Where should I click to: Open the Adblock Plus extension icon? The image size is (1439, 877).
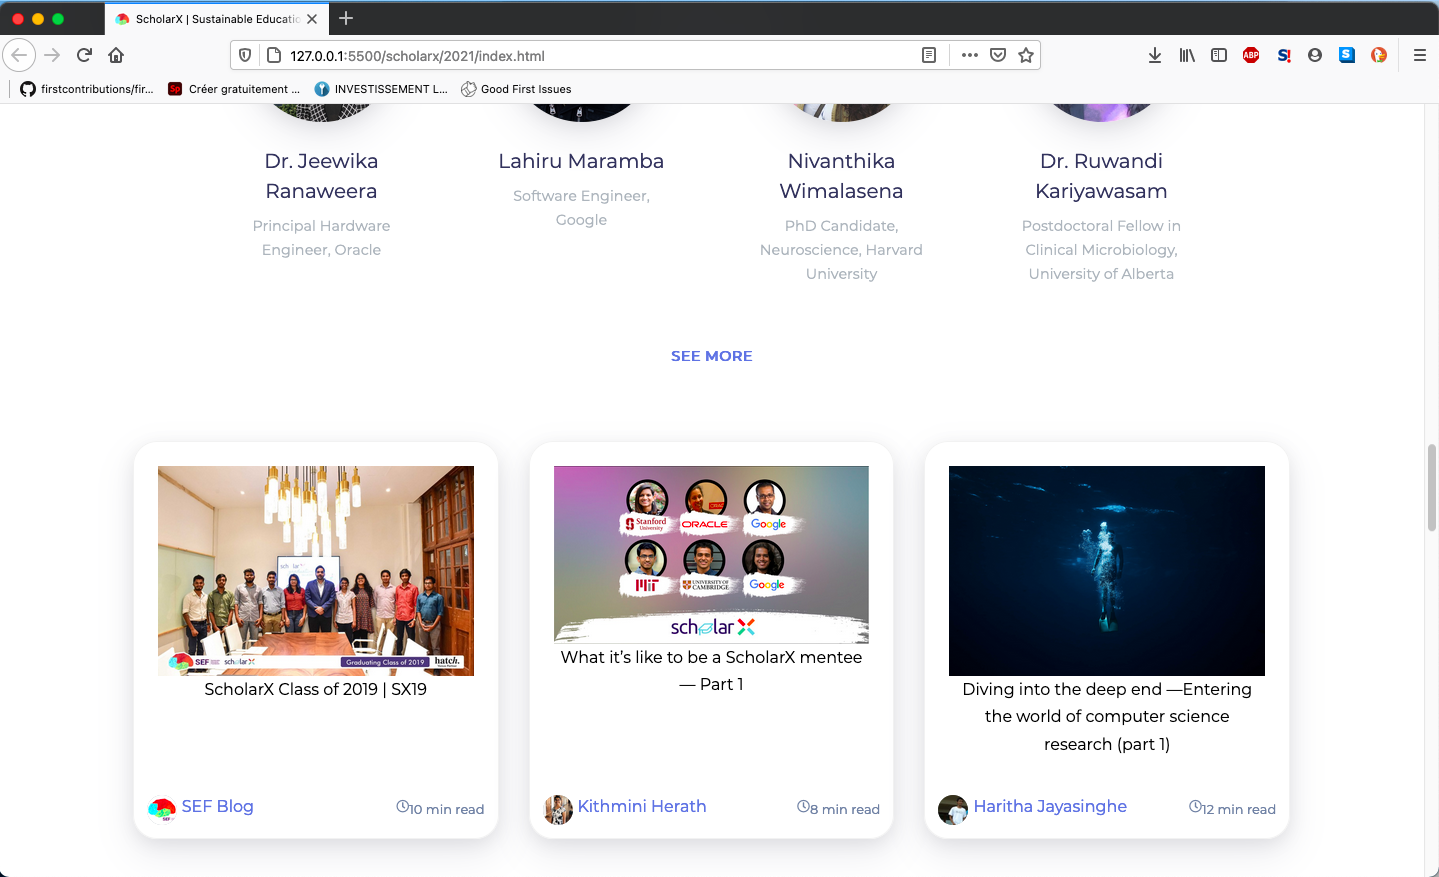pos(1251,55)
